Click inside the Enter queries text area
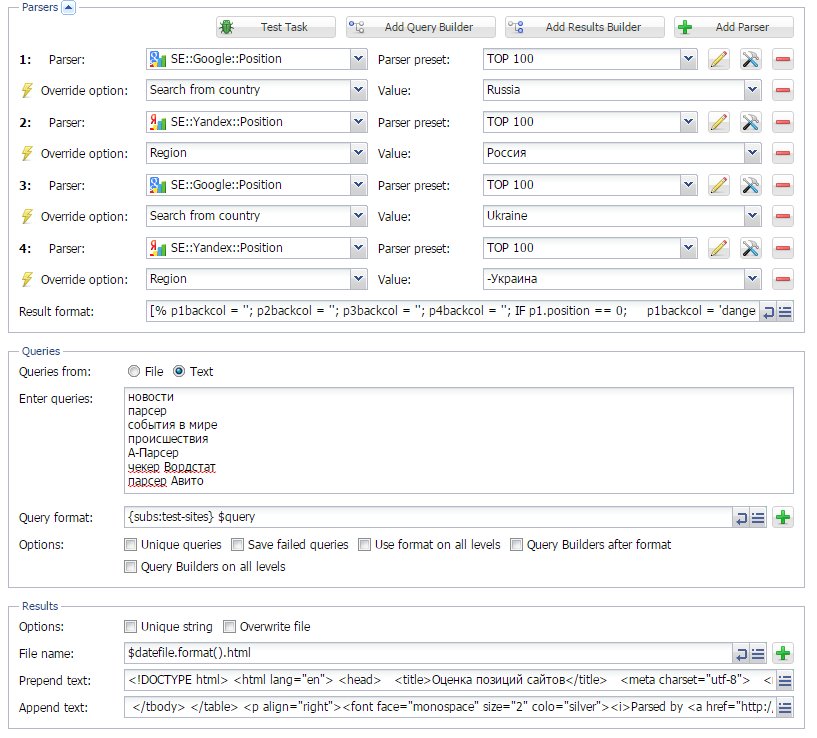Image resolution: width=817 pixels, height=738 pixels. 460,440
